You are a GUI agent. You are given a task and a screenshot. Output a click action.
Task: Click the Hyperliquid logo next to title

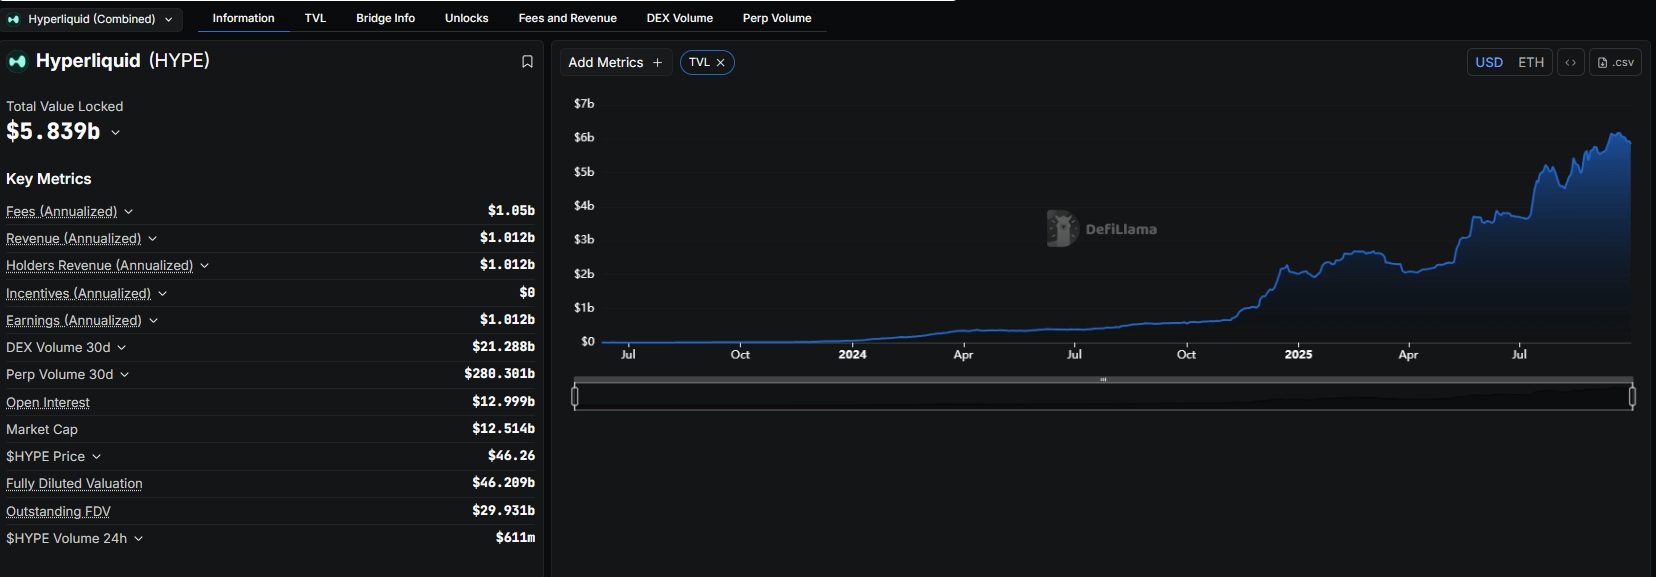pos(17,62)
